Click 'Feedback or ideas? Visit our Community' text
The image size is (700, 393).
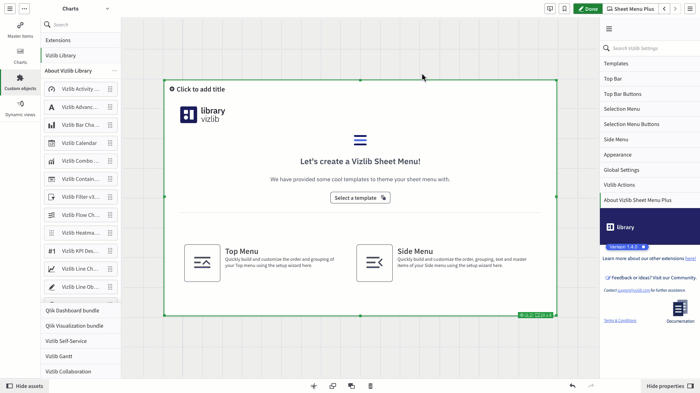click(x=654, y=278)
